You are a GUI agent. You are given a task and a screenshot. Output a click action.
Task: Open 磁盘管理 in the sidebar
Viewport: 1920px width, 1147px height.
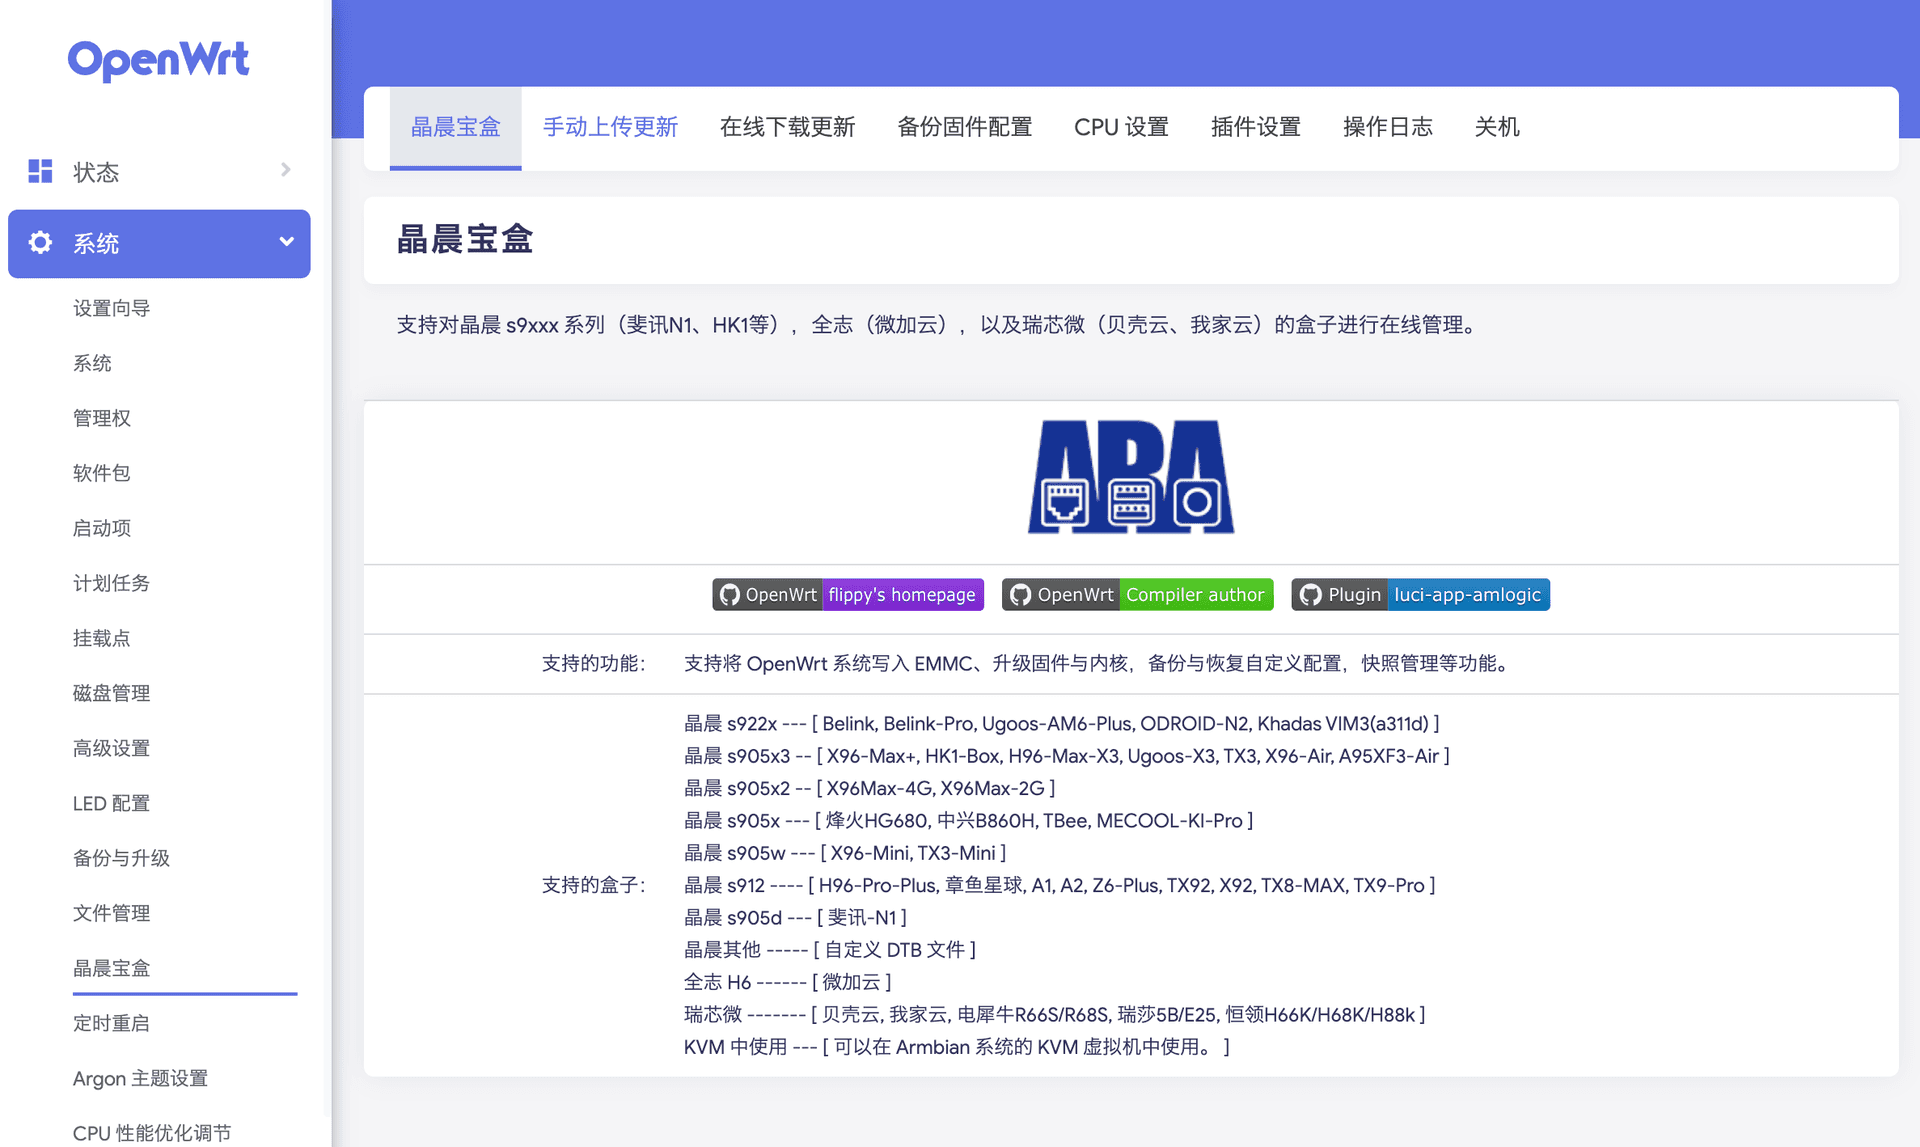coord(111,693)
